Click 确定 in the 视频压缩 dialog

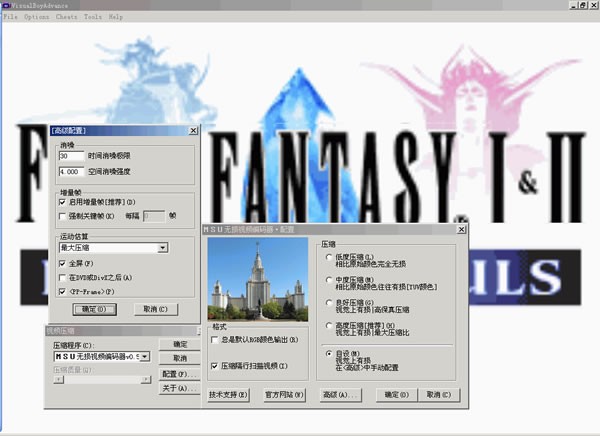[180, 344]
